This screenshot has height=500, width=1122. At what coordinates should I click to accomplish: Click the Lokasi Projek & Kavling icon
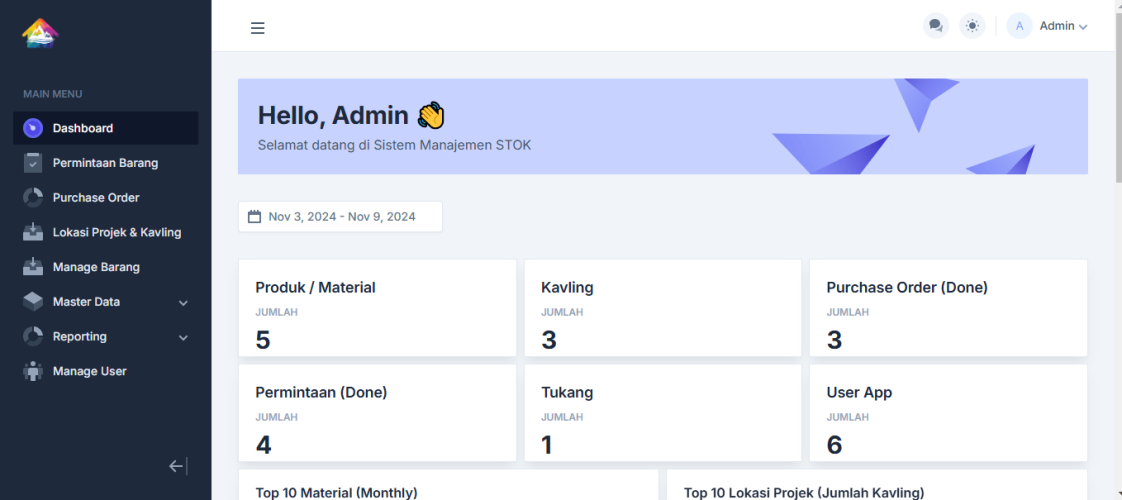point(33,232)
